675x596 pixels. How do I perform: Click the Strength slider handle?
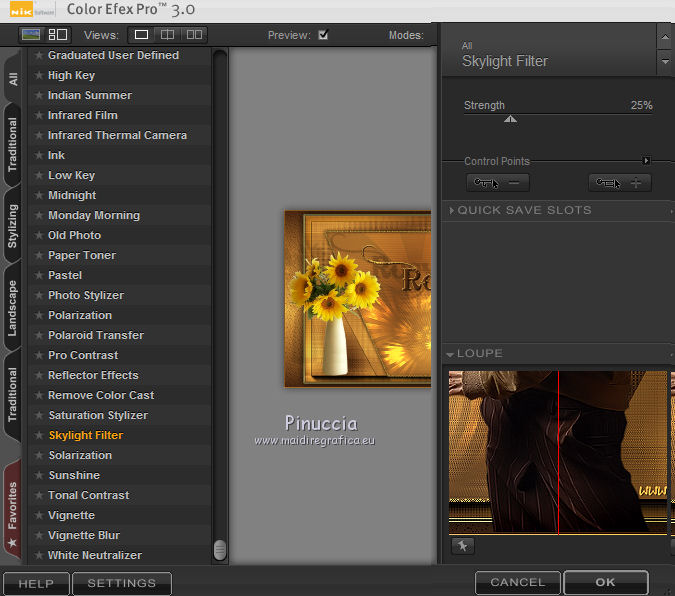(510, 119)
